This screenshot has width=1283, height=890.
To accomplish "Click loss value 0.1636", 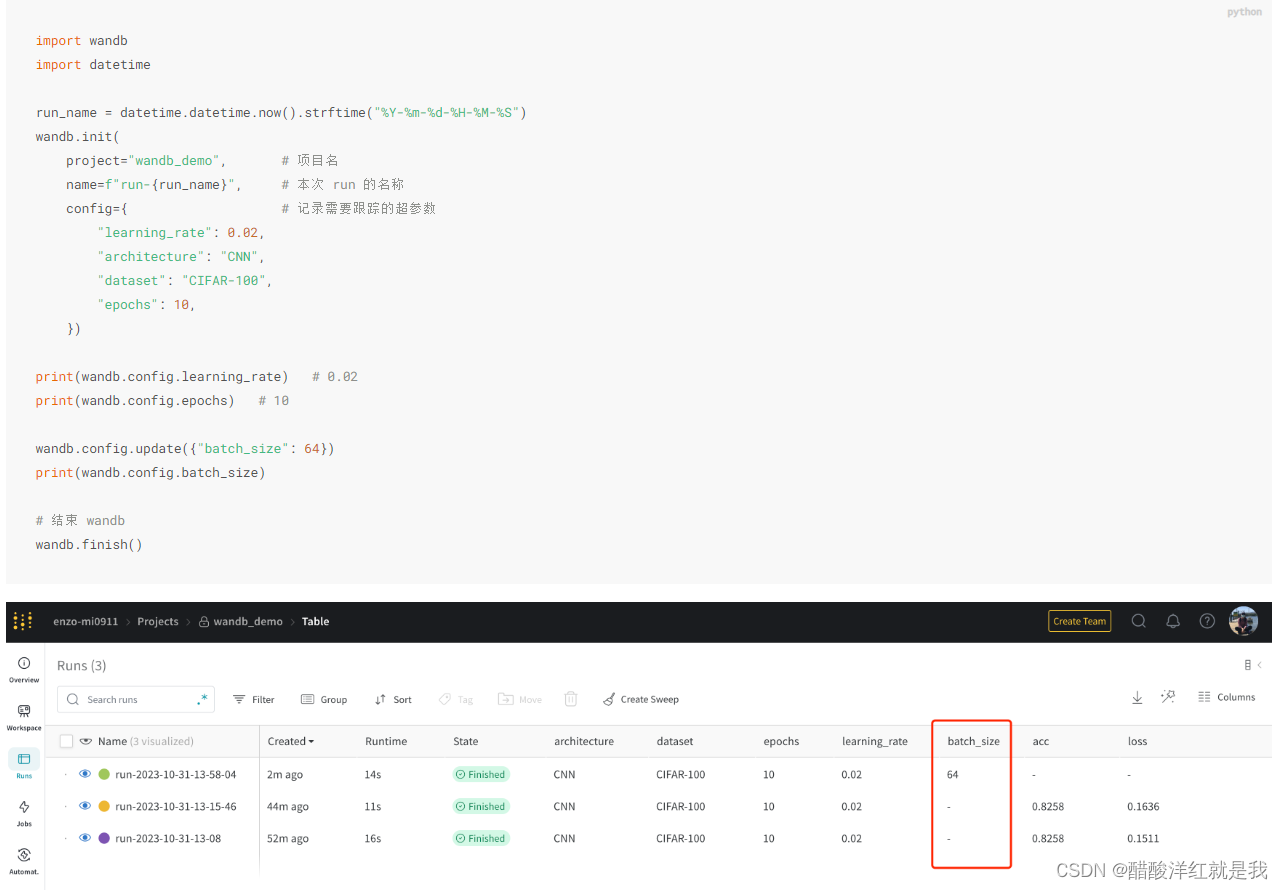I will click(1143, 806).
